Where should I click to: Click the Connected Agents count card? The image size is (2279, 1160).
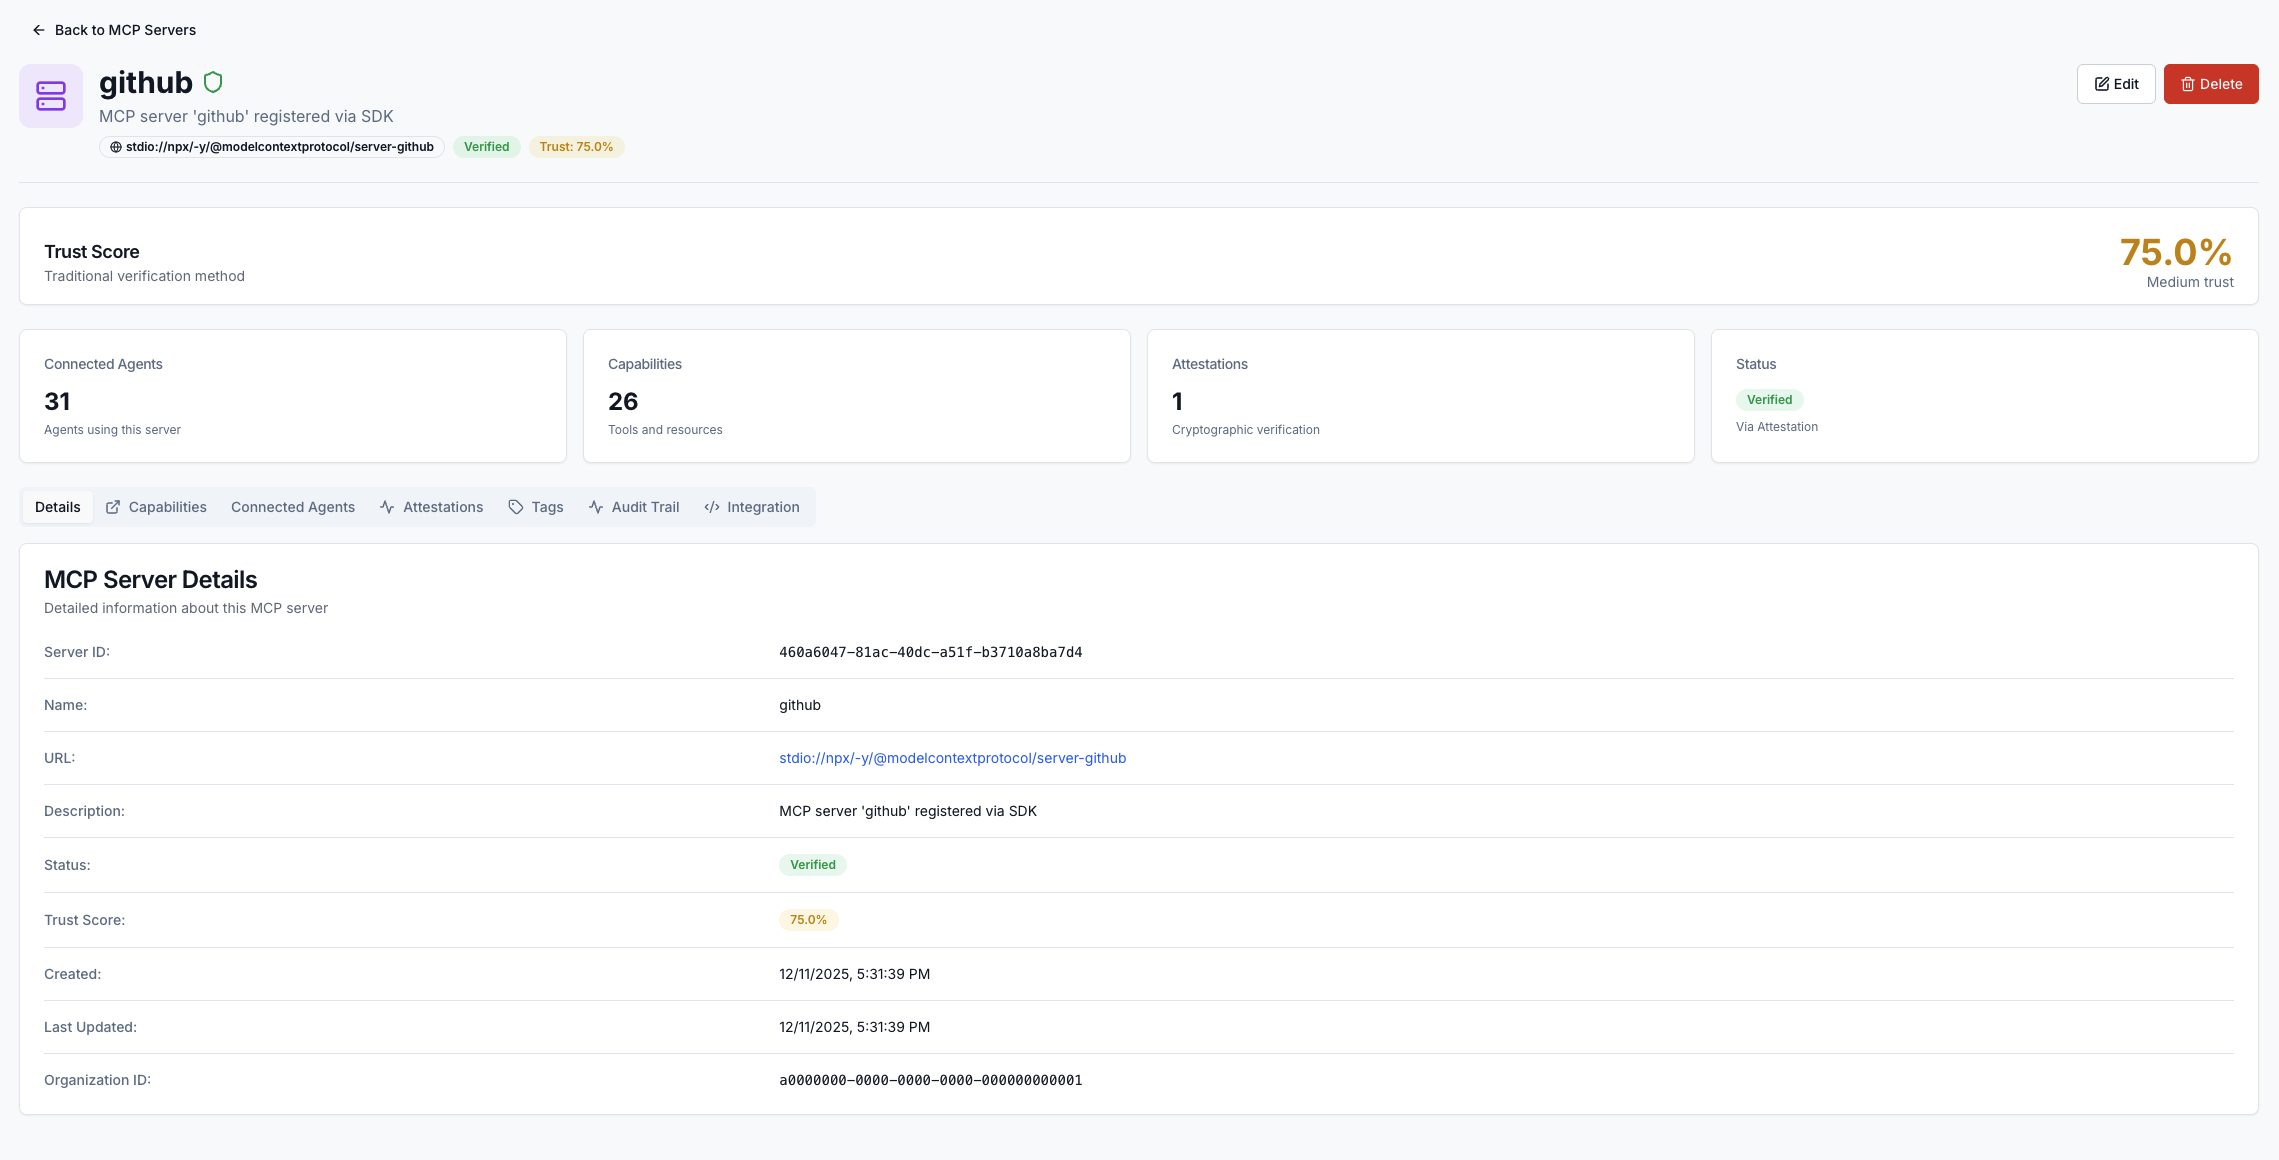293,396
